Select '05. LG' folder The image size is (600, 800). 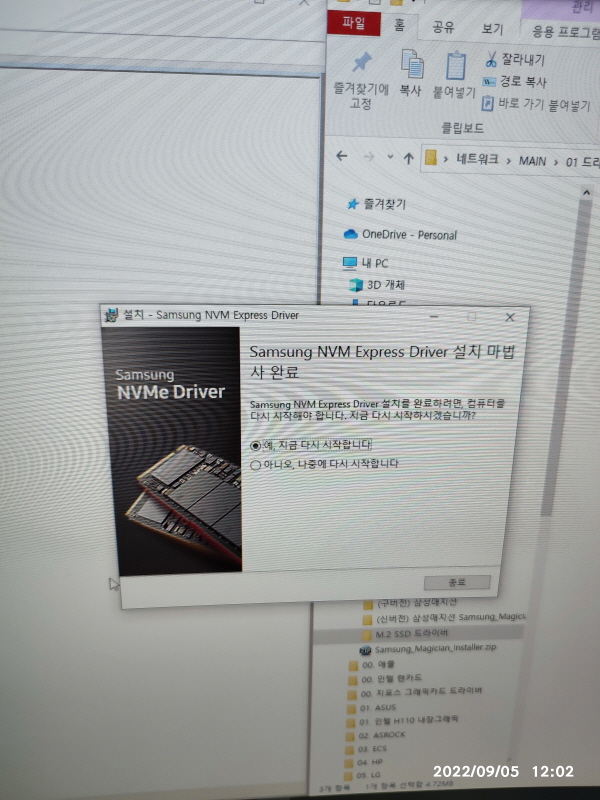(x=363, y=776)
